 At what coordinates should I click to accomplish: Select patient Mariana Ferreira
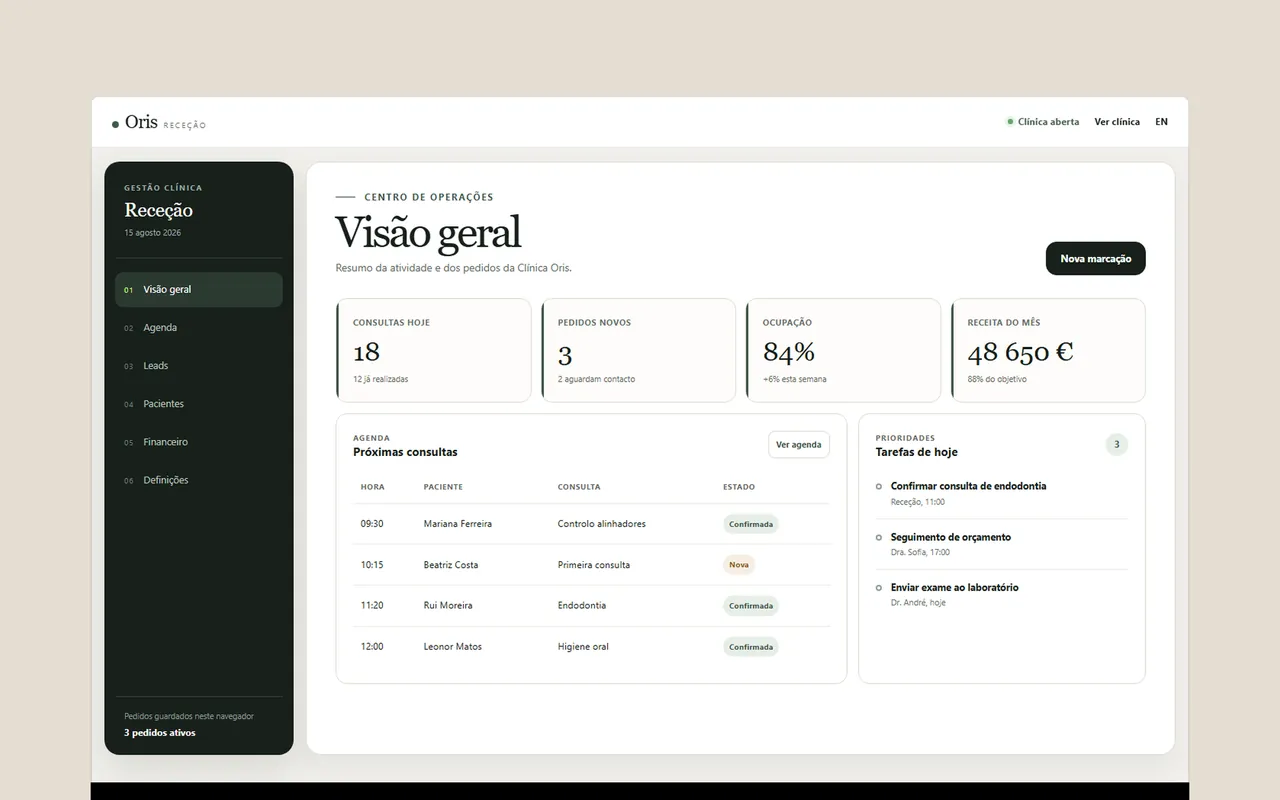(x=457, y=524)
